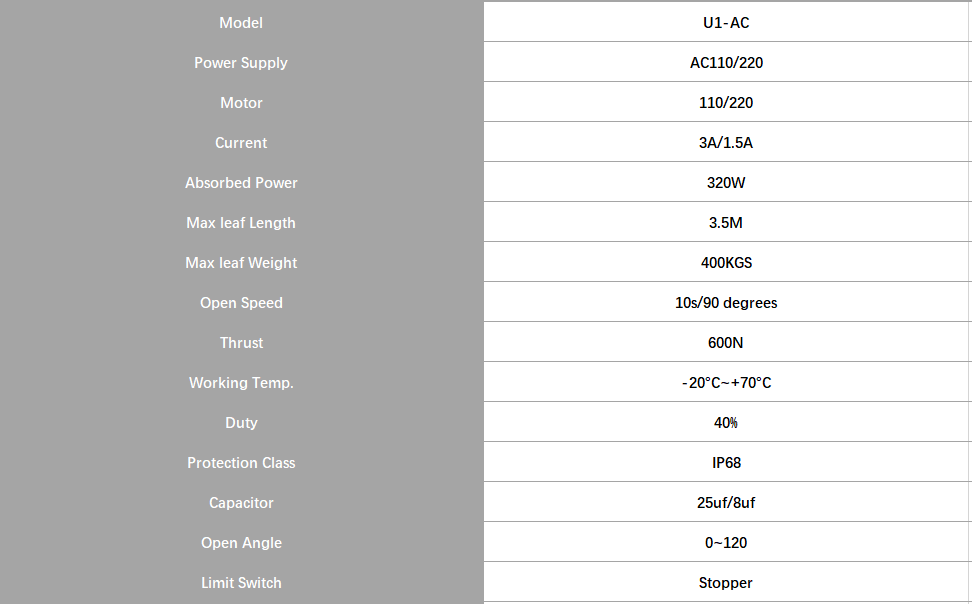Screen dimensions: 972x604
Task: Click the Open Speed label
Action: [x=241, y=302]
